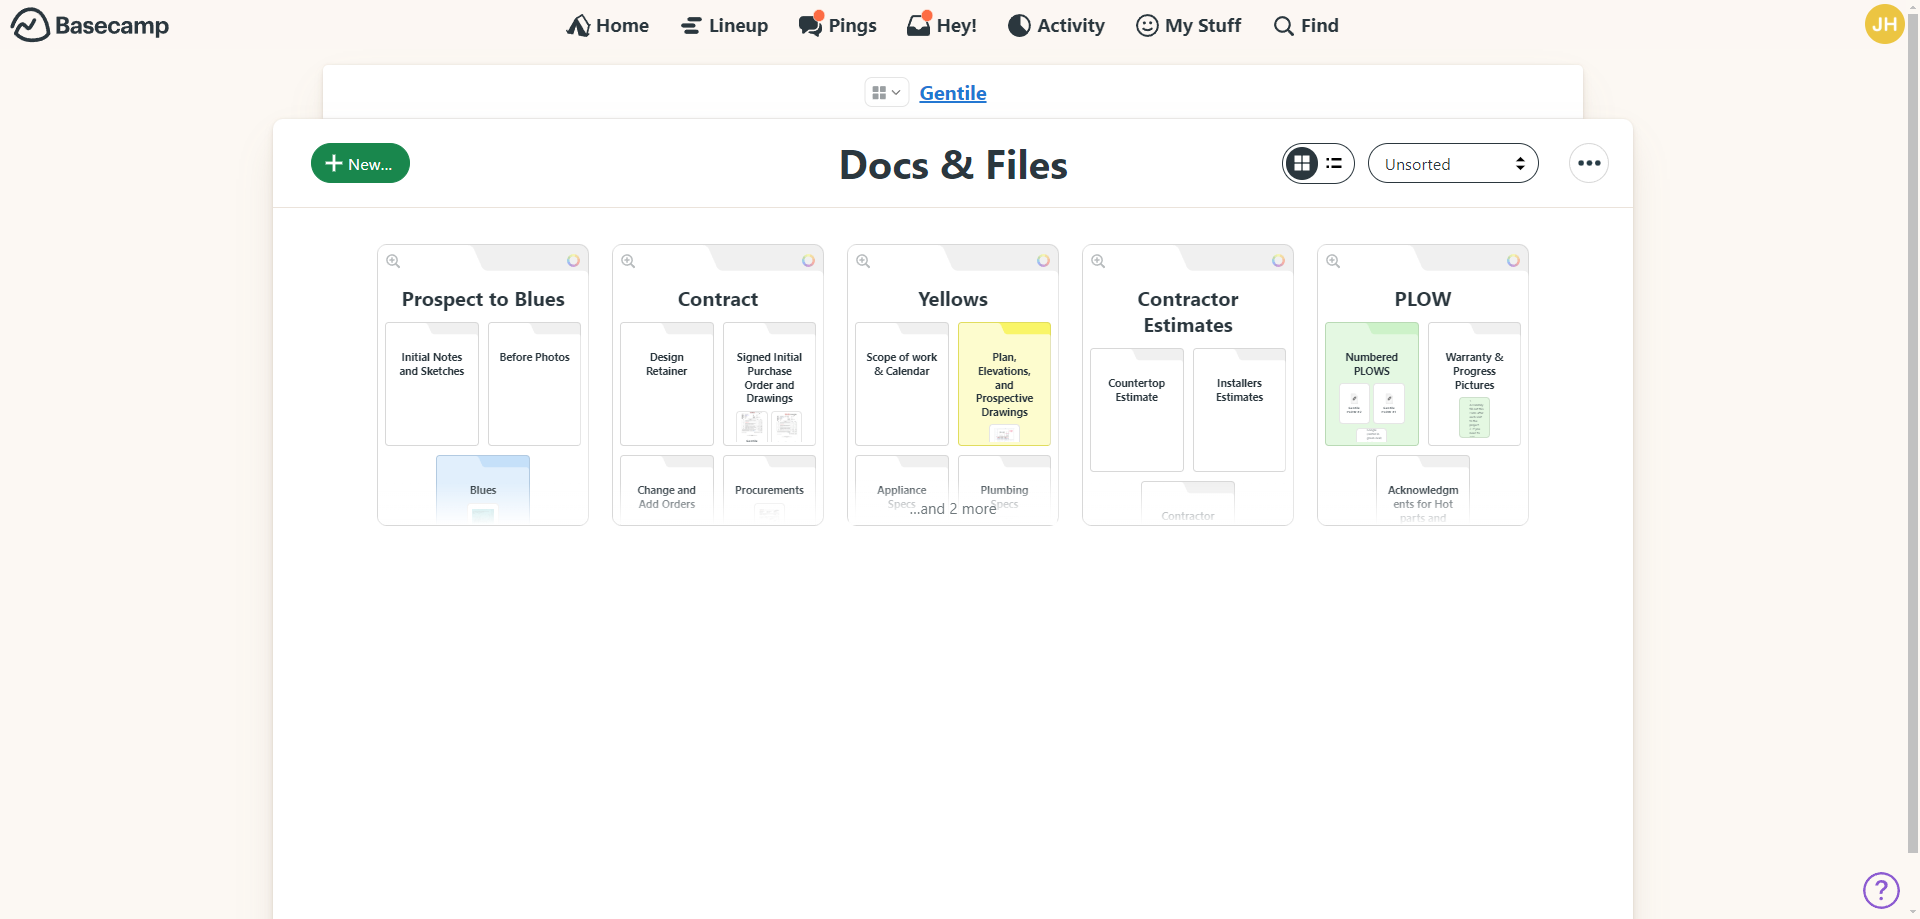The width and height of the screenshot is (1920, 919).
Task: Open the help question mark icon
Action: (x=1880, y=889)
